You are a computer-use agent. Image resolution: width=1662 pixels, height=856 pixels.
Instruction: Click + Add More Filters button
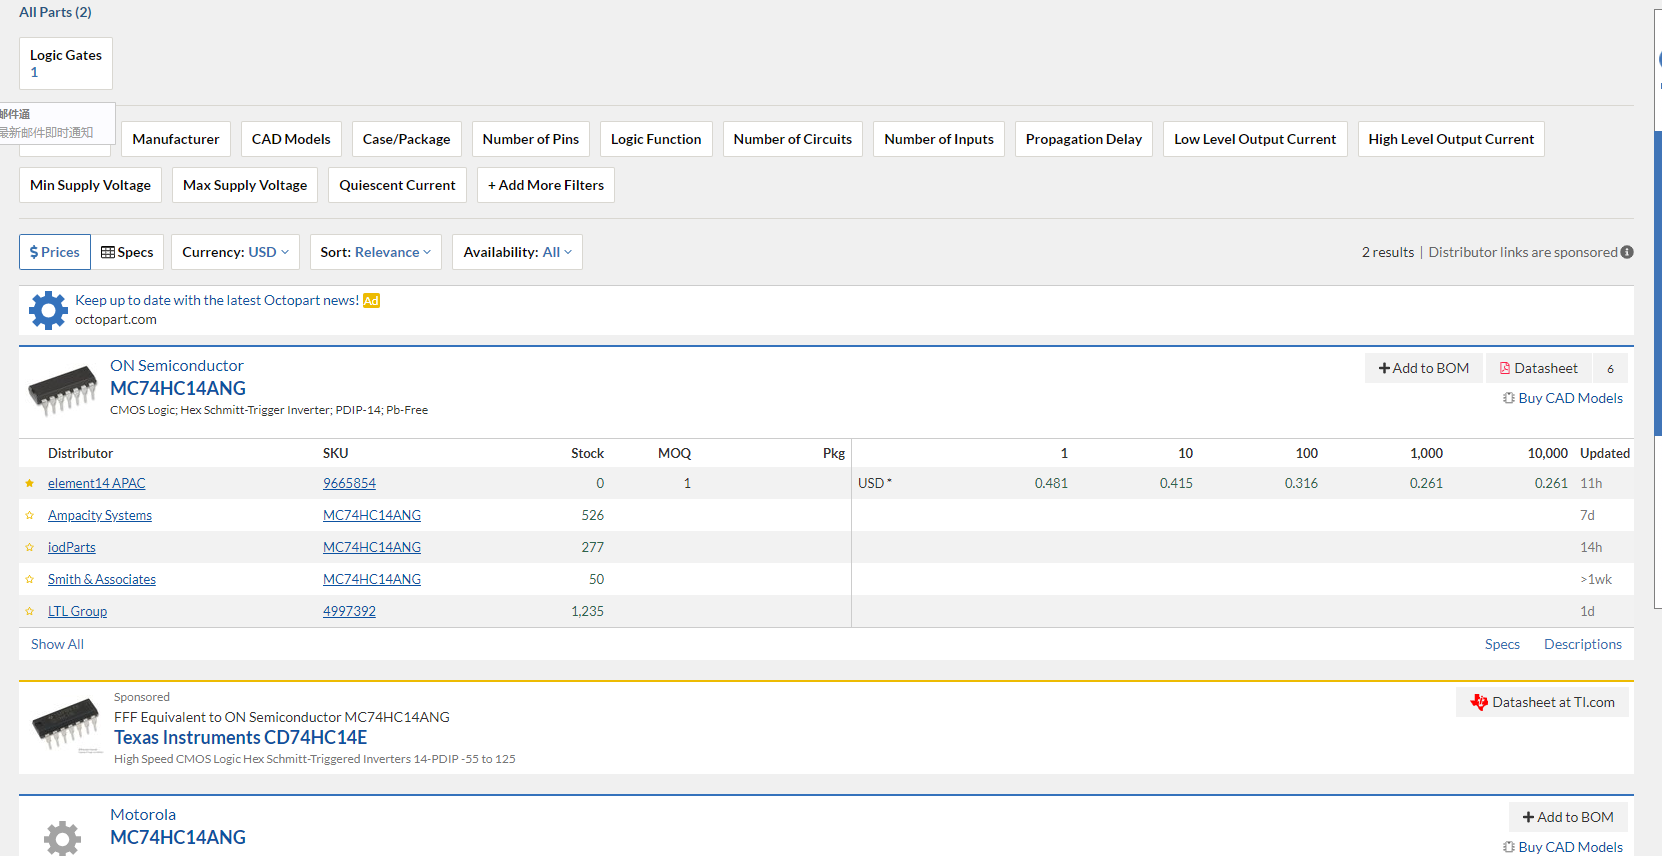546,185
